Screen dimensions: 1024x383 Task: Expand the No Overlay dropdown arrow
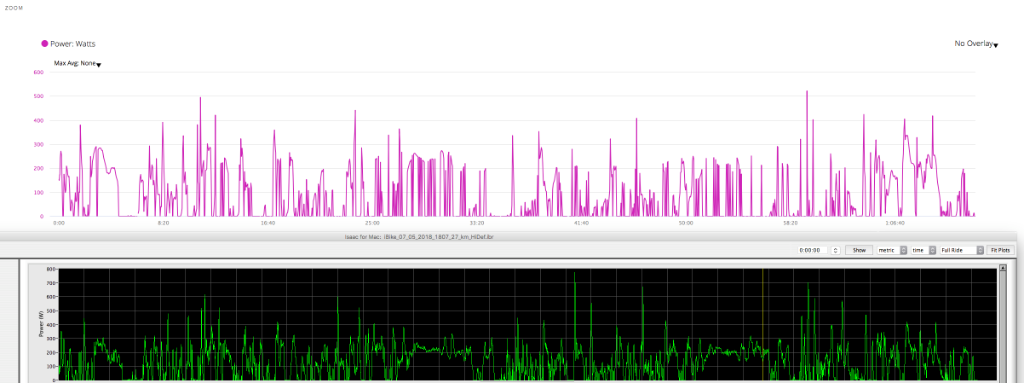(x=996, y=46)
